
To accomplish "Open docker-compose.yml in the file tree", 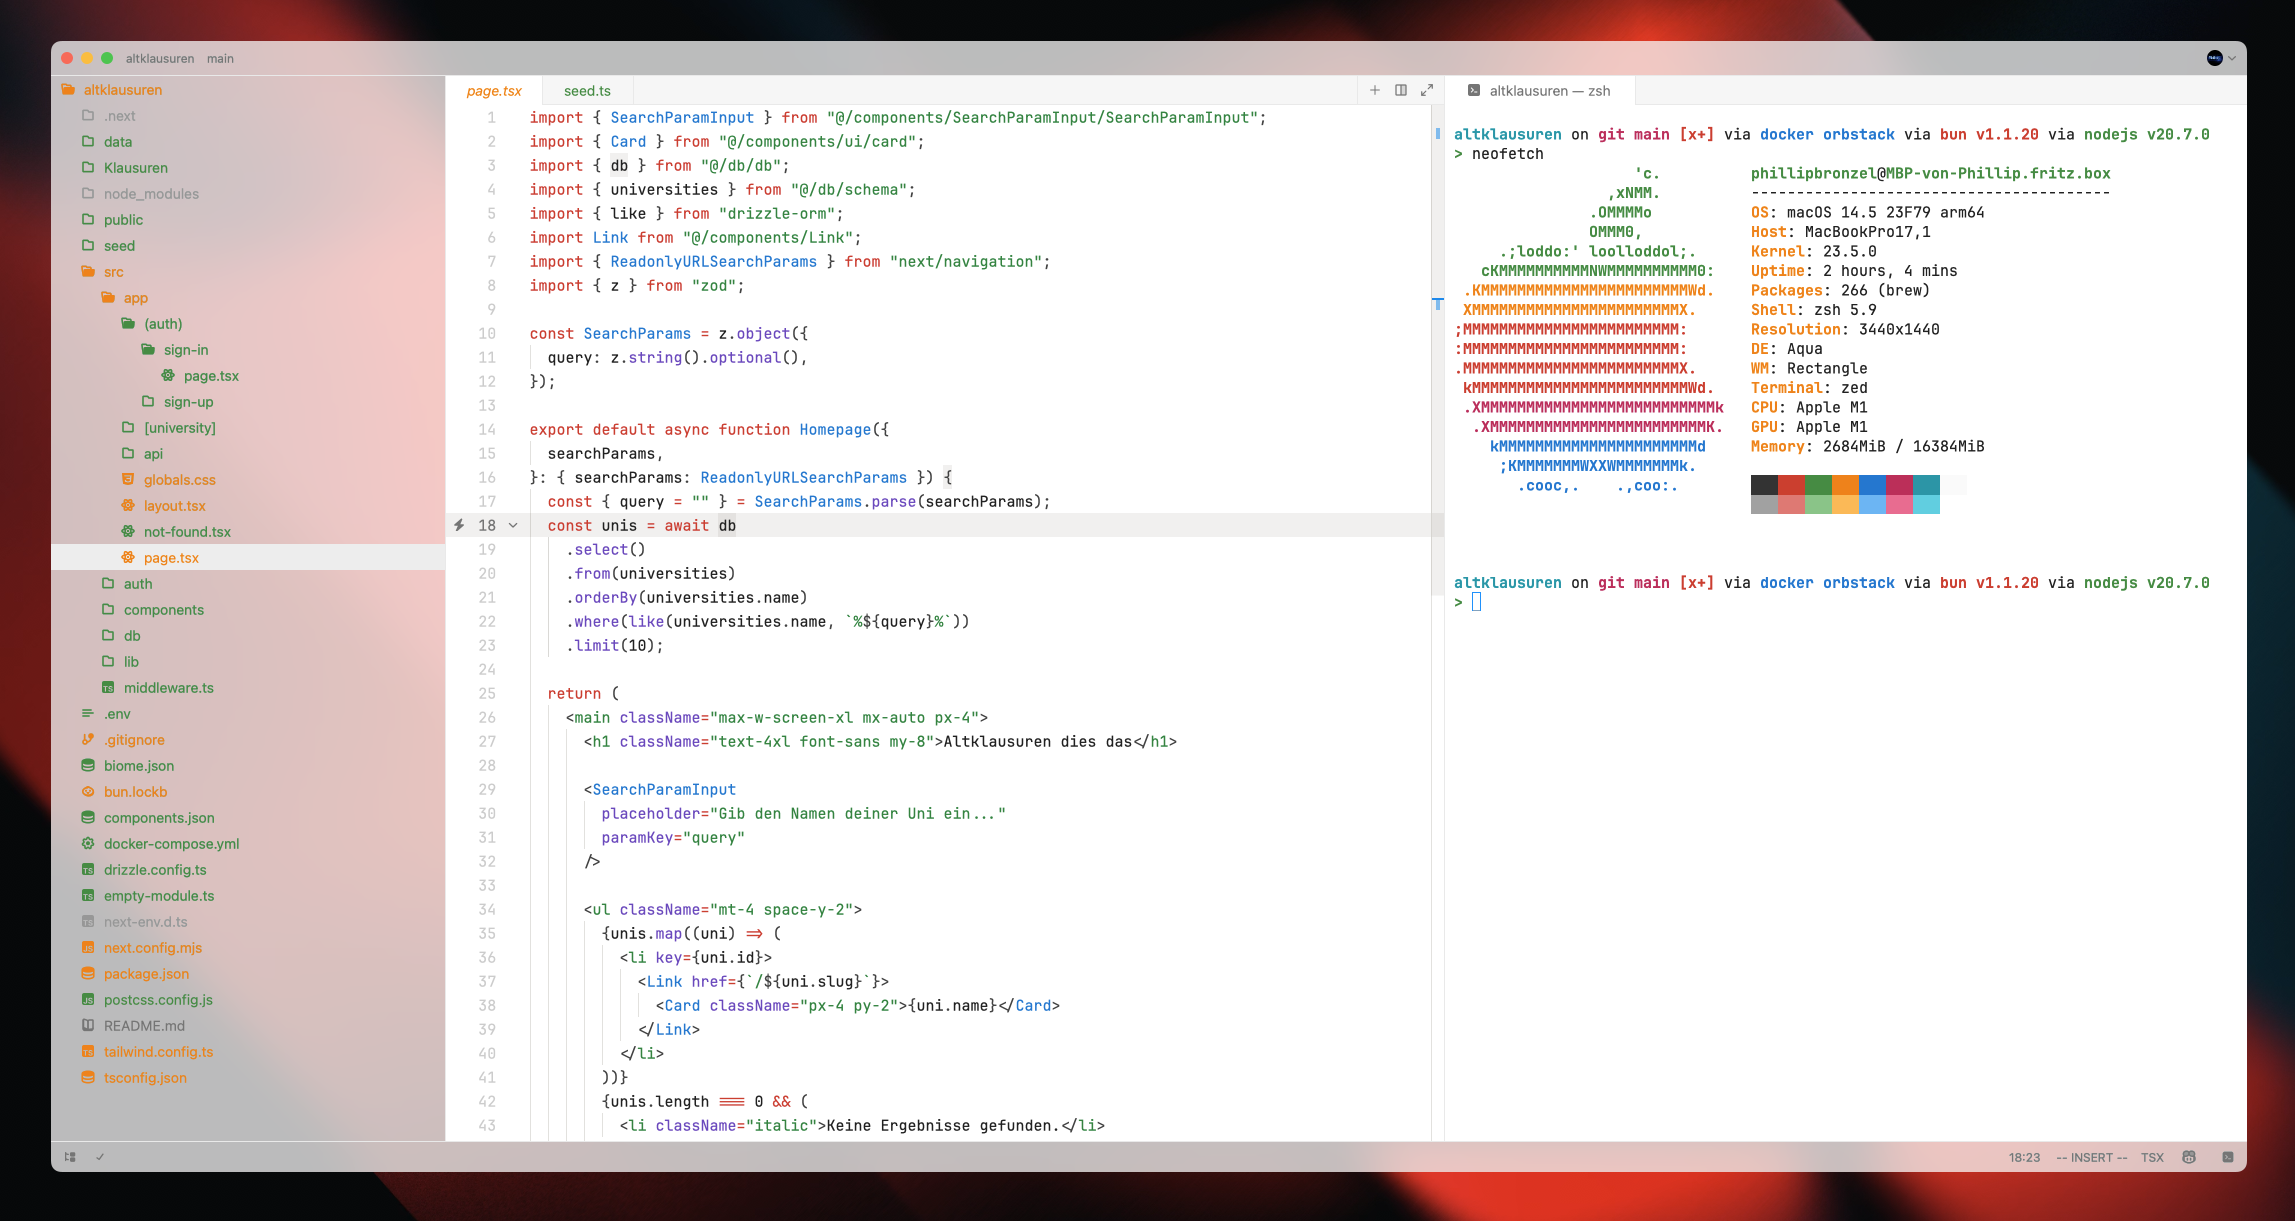I will click(x=248, y=844).
